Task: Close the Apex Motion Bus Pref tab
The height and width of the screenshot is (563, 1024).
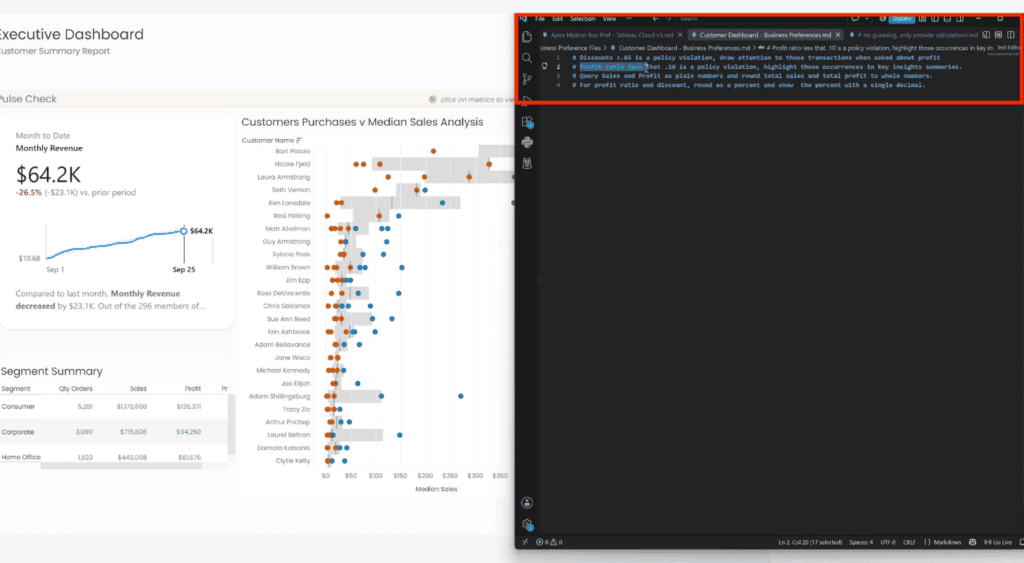Action: [x=680, y=35]
